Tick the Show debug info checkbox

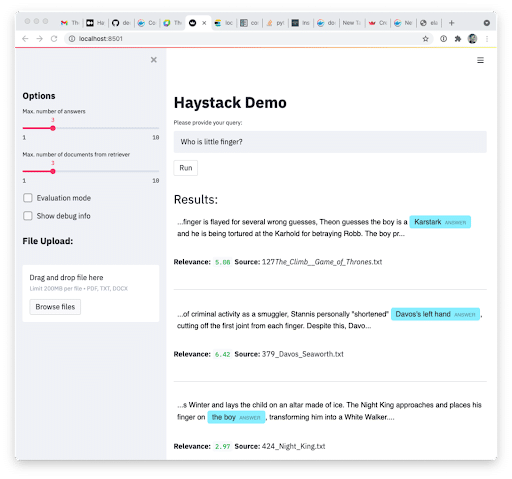28,216
